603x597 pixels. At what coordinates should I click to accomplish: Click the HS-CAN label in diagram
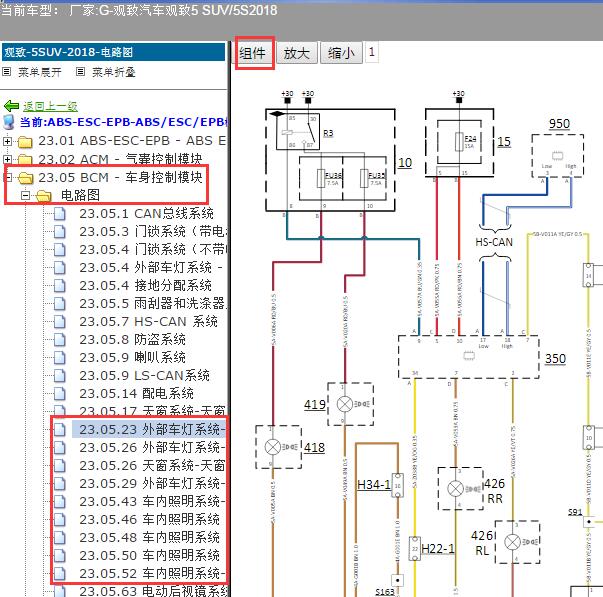(494, 242)
